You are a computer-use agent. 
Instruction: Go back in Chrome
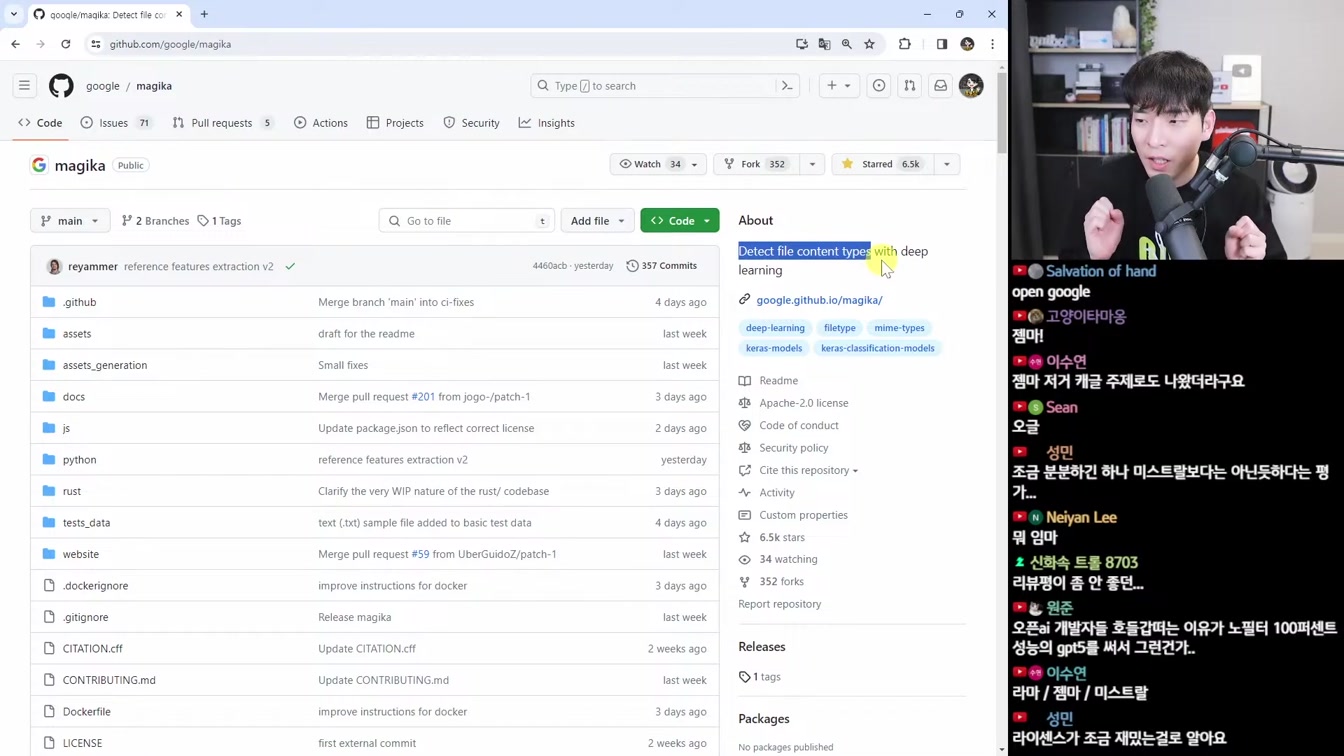pos(16,44)
